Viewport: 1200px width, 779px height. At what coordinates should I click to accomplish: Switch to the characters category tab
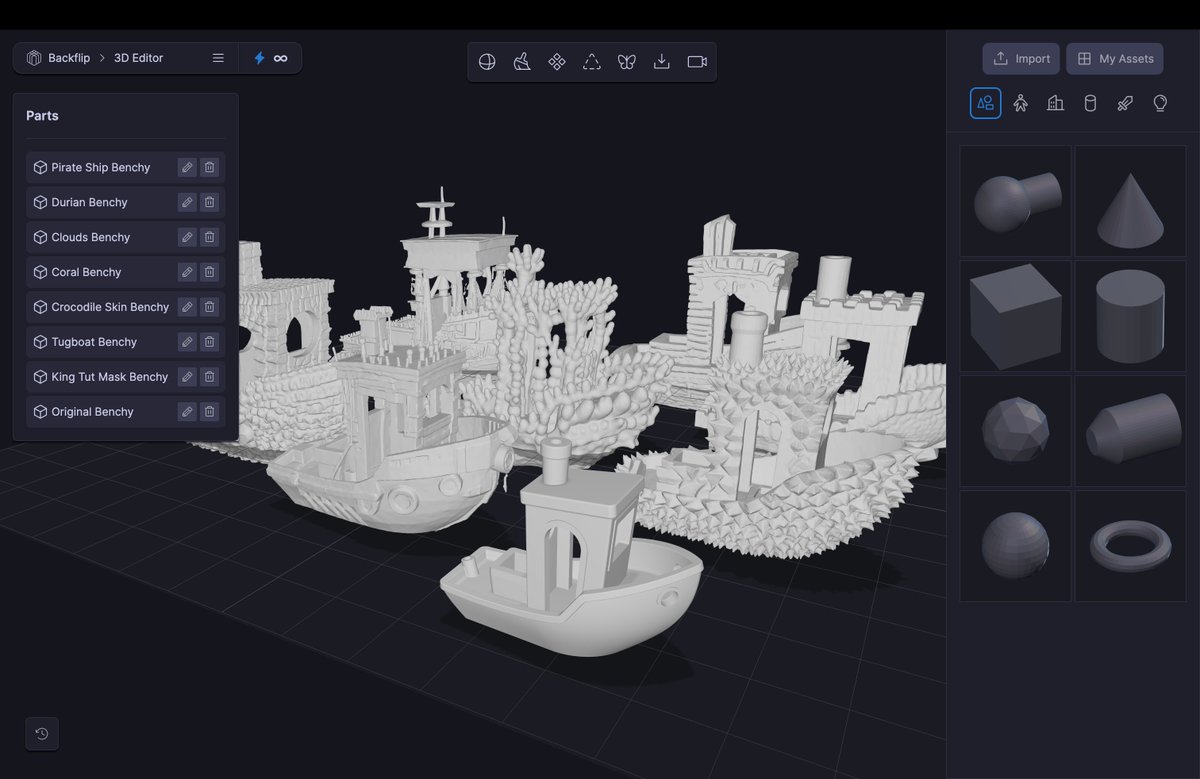click(1021, 103)
